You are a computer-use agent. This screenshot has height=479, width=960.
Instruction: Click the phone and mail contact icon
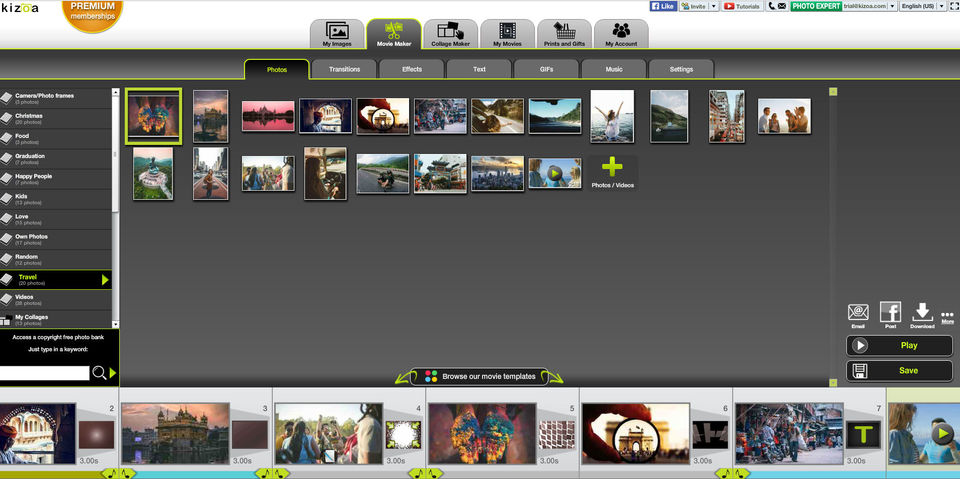tap(777, 6)
